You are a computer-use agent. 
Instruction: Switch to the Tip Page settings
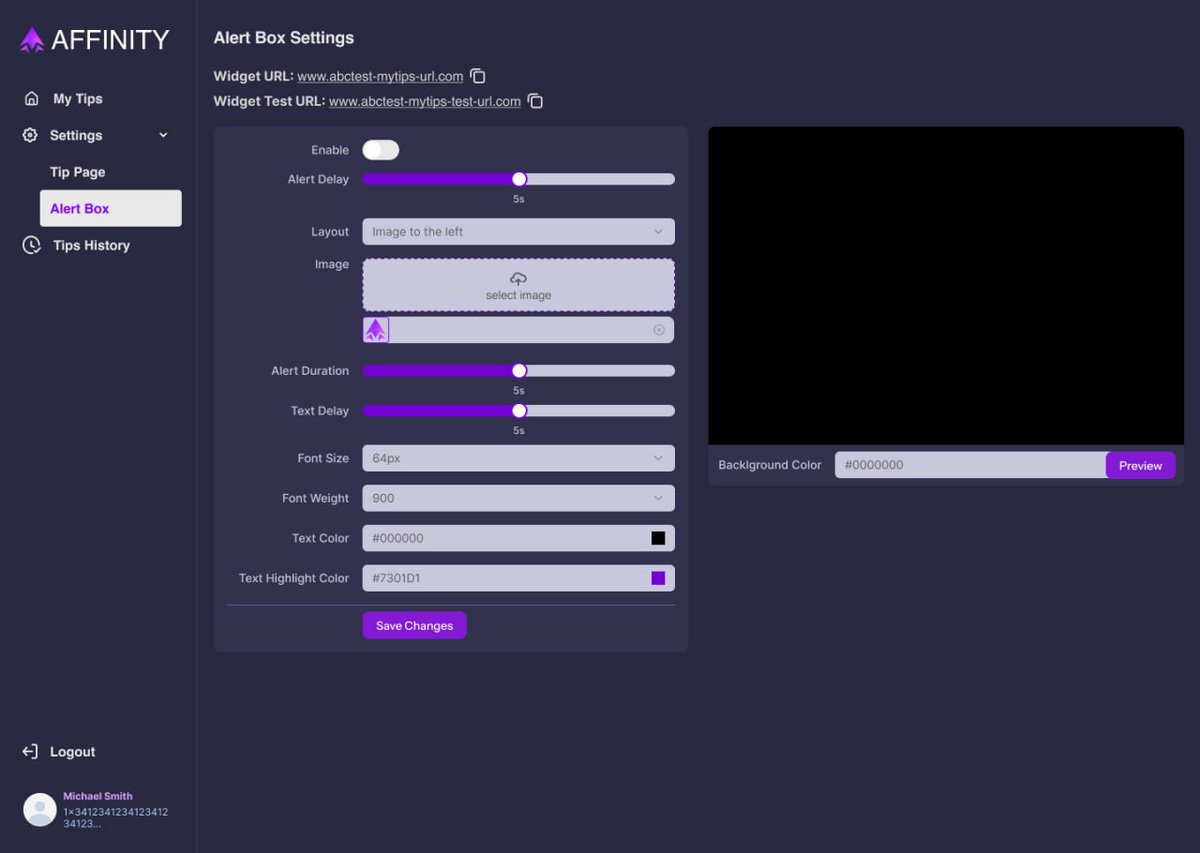(x=77, y=172)
